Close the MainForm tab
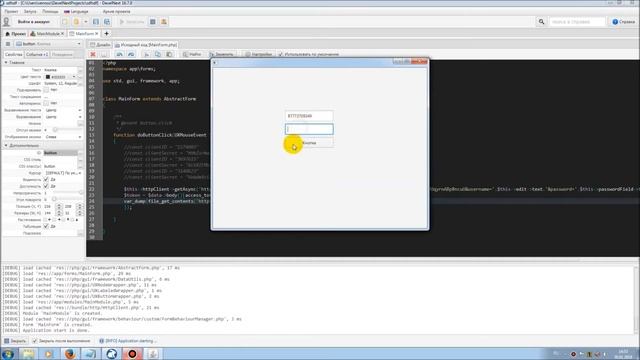 97,33
